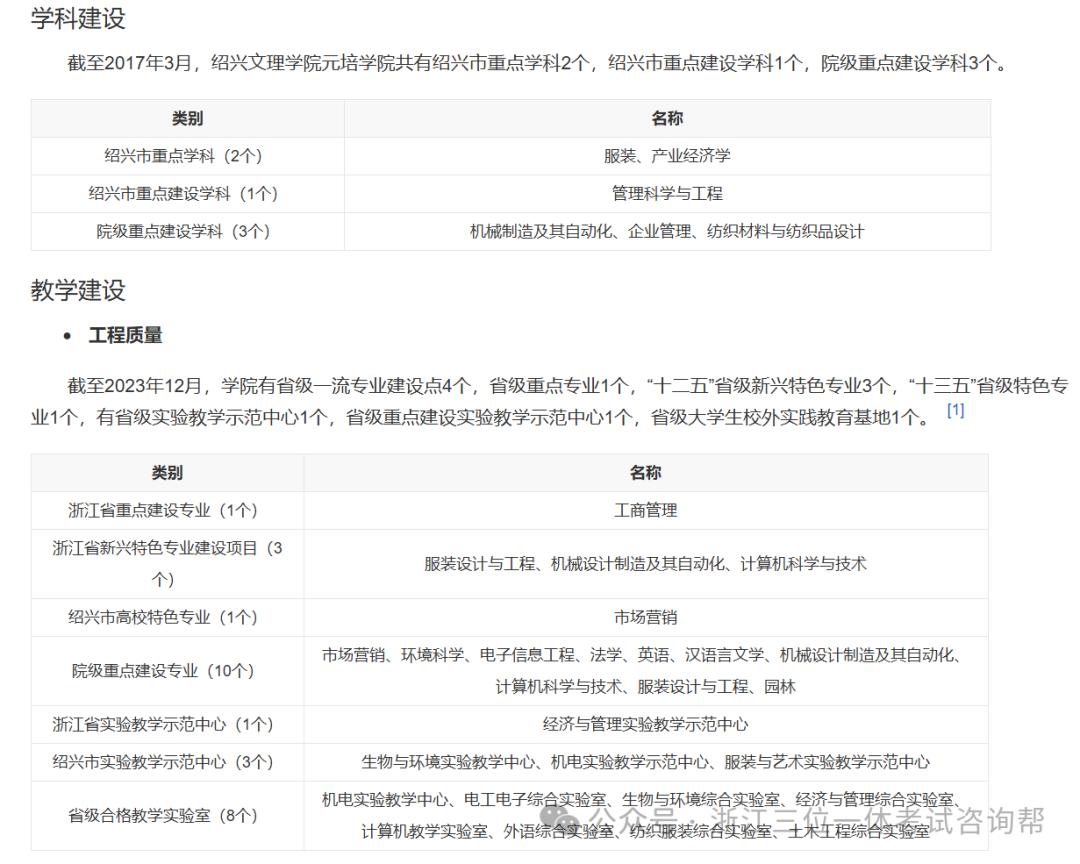Select the cell 管理科学与工程
This screenshot has height=864, width=1080.
pyautogui.click(x=667, y=194)
